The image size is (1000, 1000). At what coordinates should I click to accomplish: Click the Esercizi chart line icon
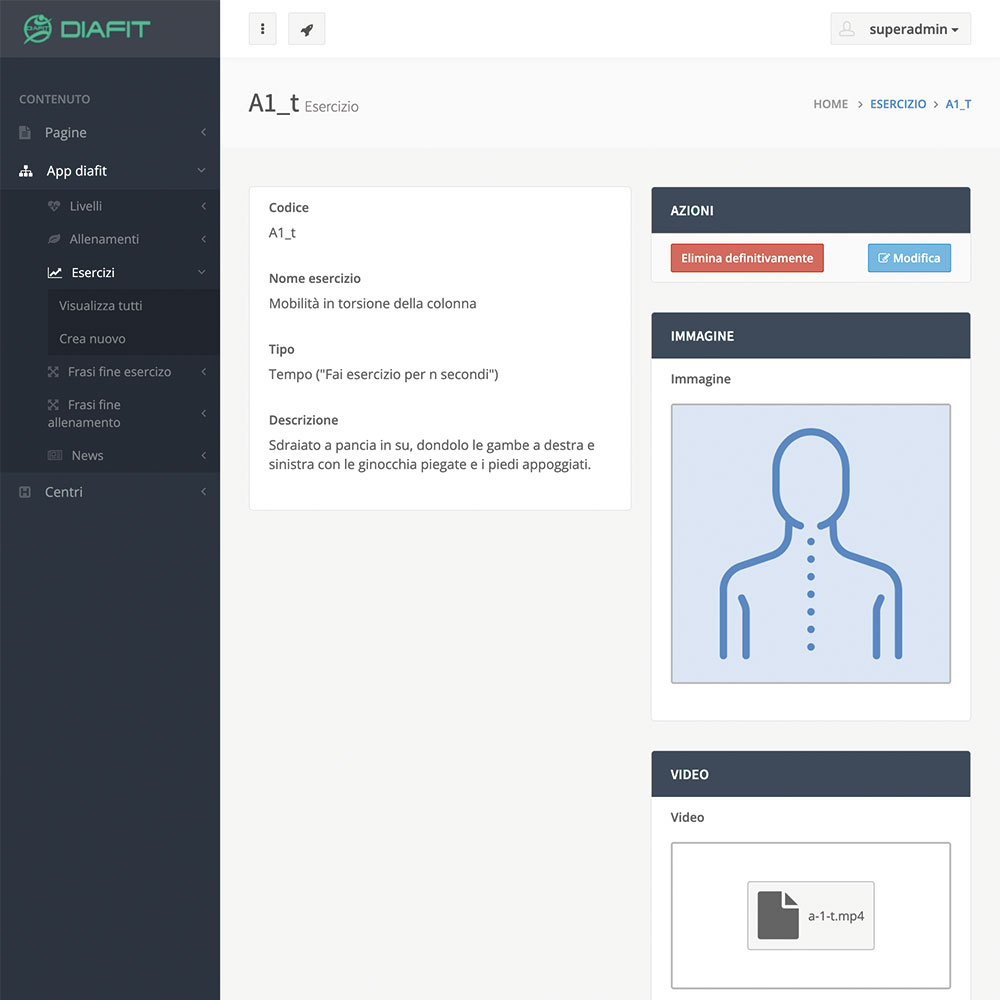(55, 272)
